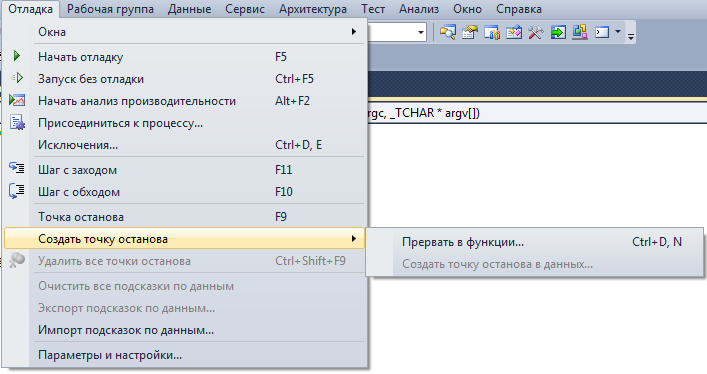Expand the Command Window button's dropdown arrow
The height and width of the screenshot is (374, 707).
(618, 32)
